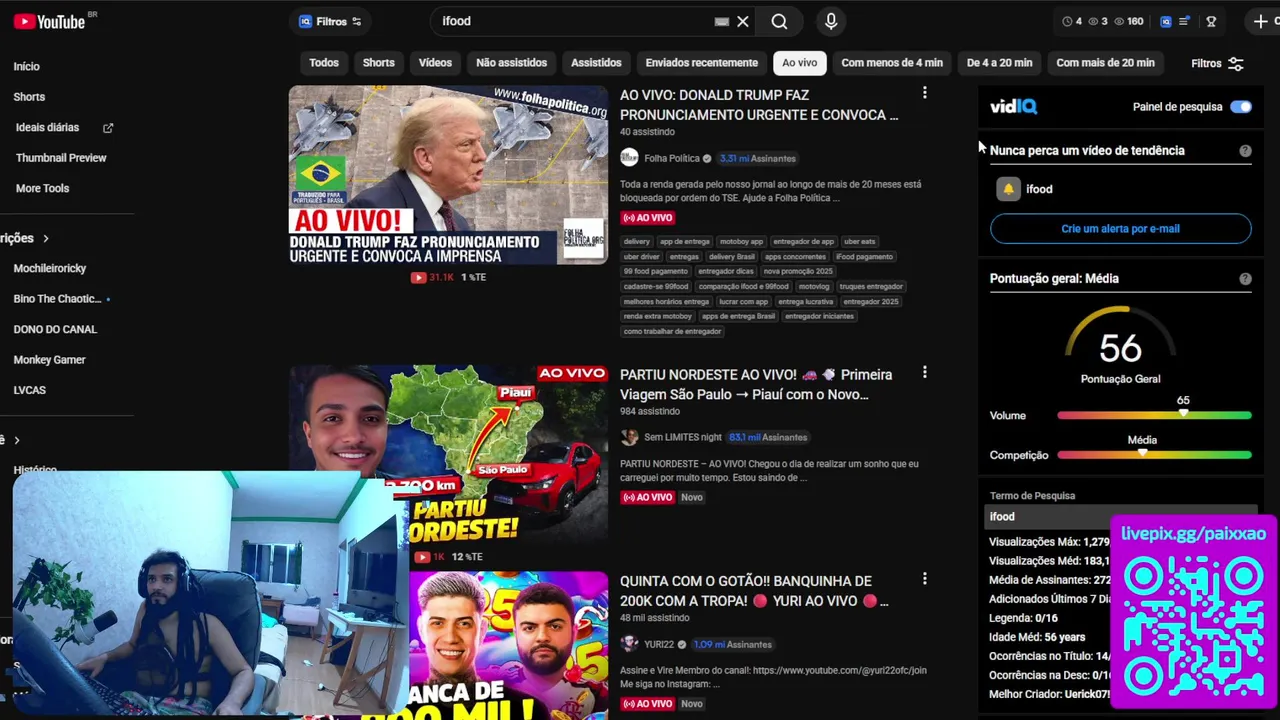
Task: Expand the sidebar section chevron below LVCAS
Action: [x=17, y=440]
